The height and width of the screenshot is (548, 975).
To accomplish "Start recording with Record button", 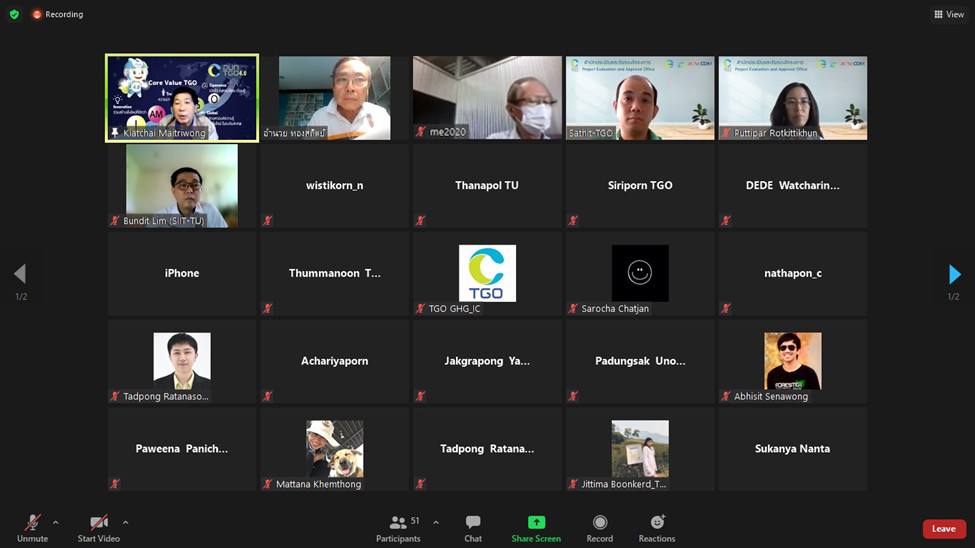I will 600,527.
